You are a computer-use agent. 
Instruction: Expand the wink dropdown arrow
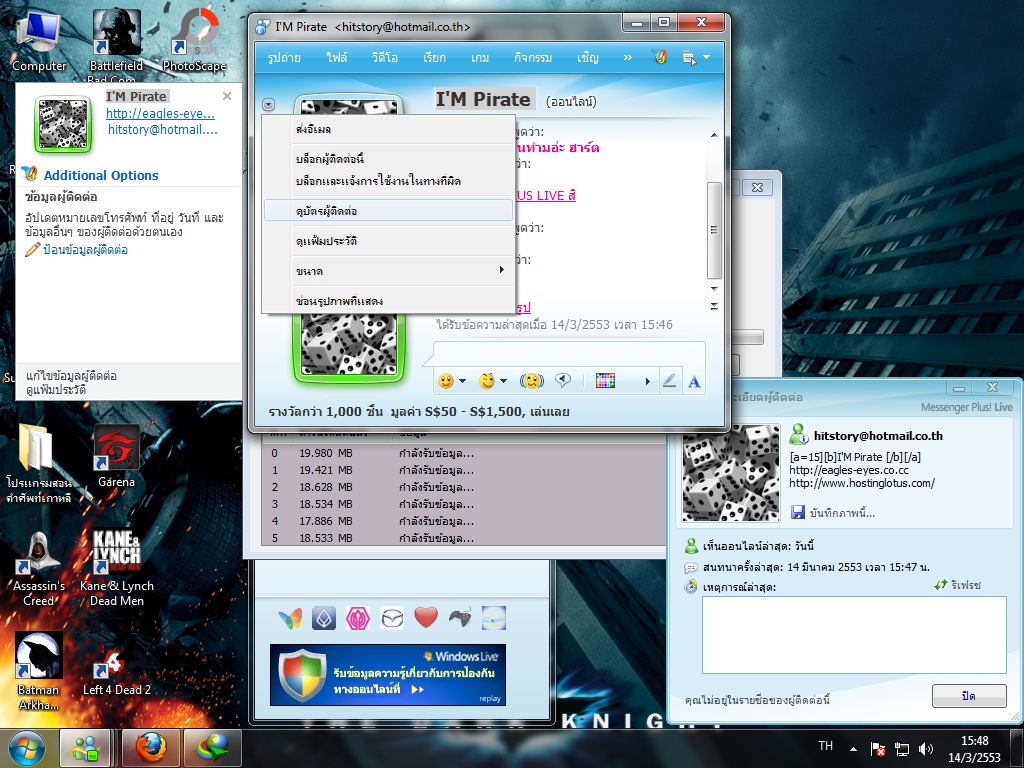click(x=503, y=381)
